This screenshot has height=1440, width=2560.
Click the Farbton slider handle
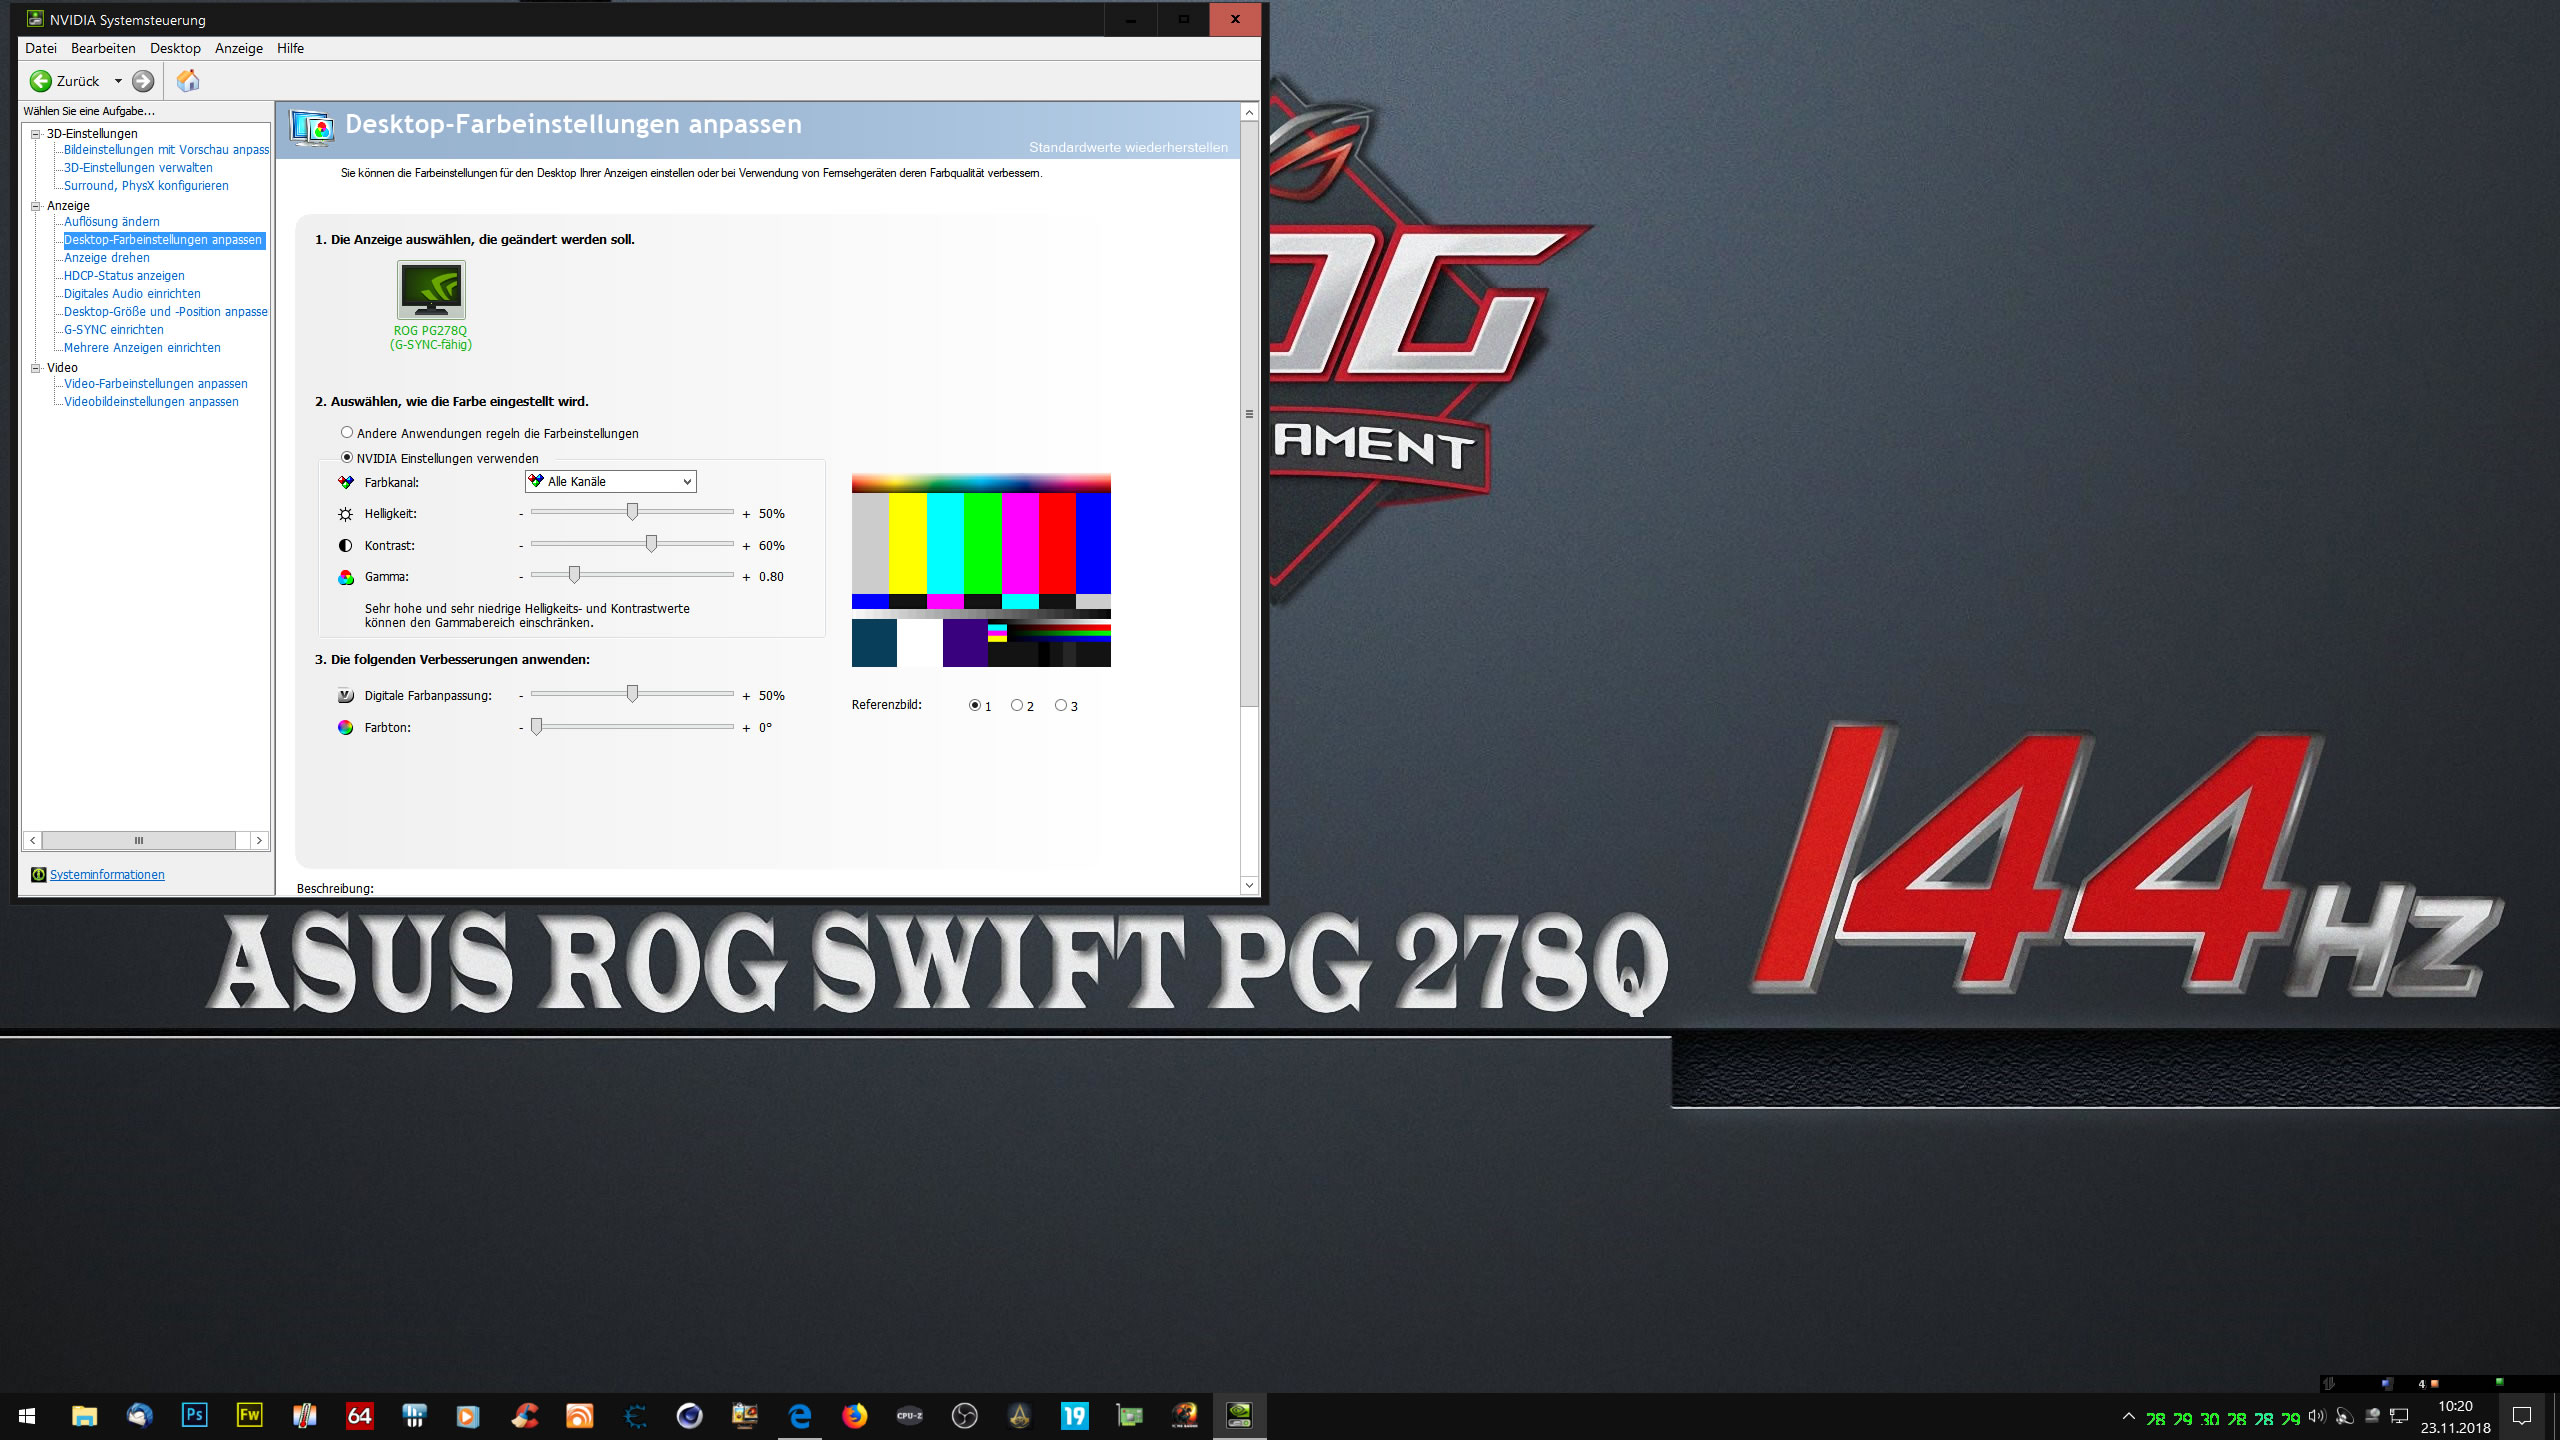click(537, 727)
